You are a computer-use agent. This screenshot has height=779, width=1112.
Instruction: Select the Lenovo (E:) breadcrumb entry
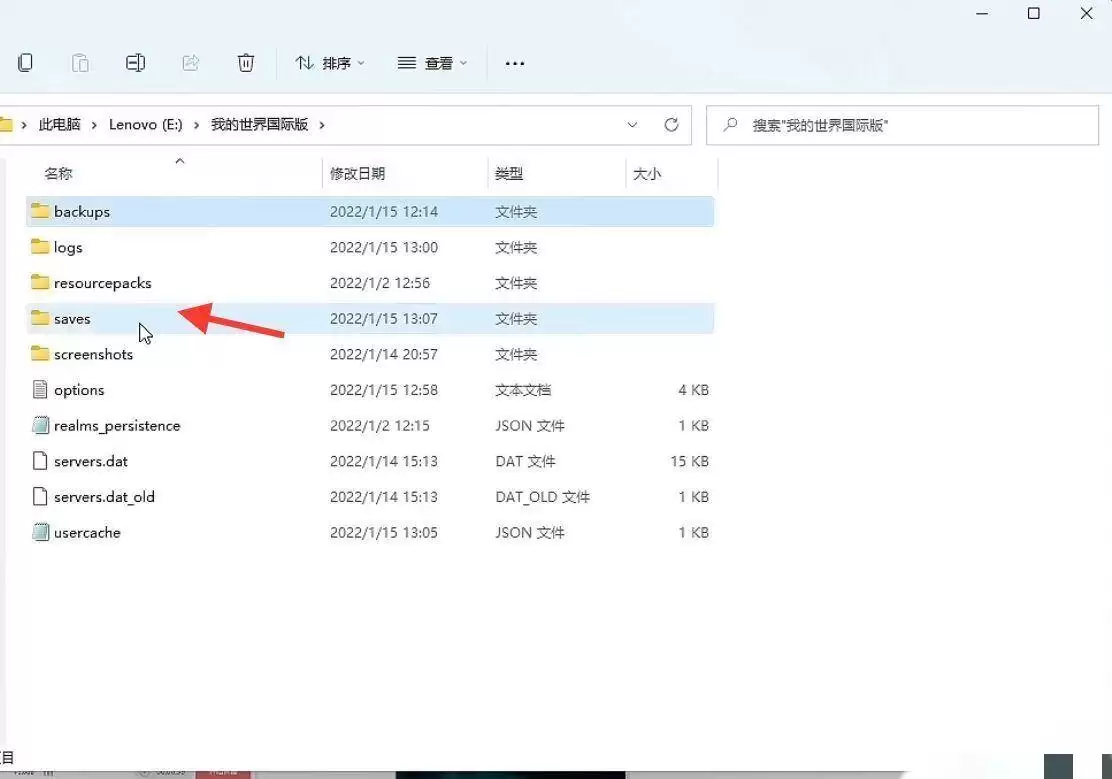coord(146,124)
